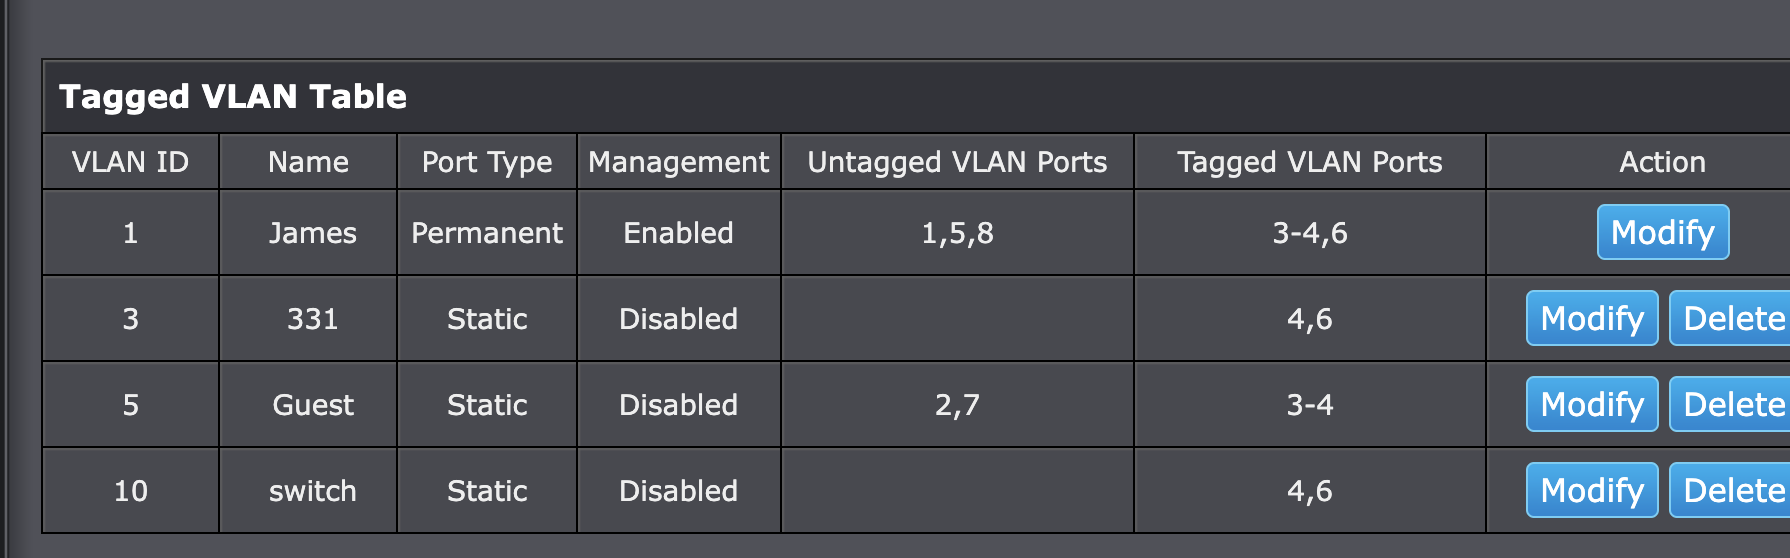
Task: Click untagged ports cell showing 1,5,8
Action: [x=957, y=233]
